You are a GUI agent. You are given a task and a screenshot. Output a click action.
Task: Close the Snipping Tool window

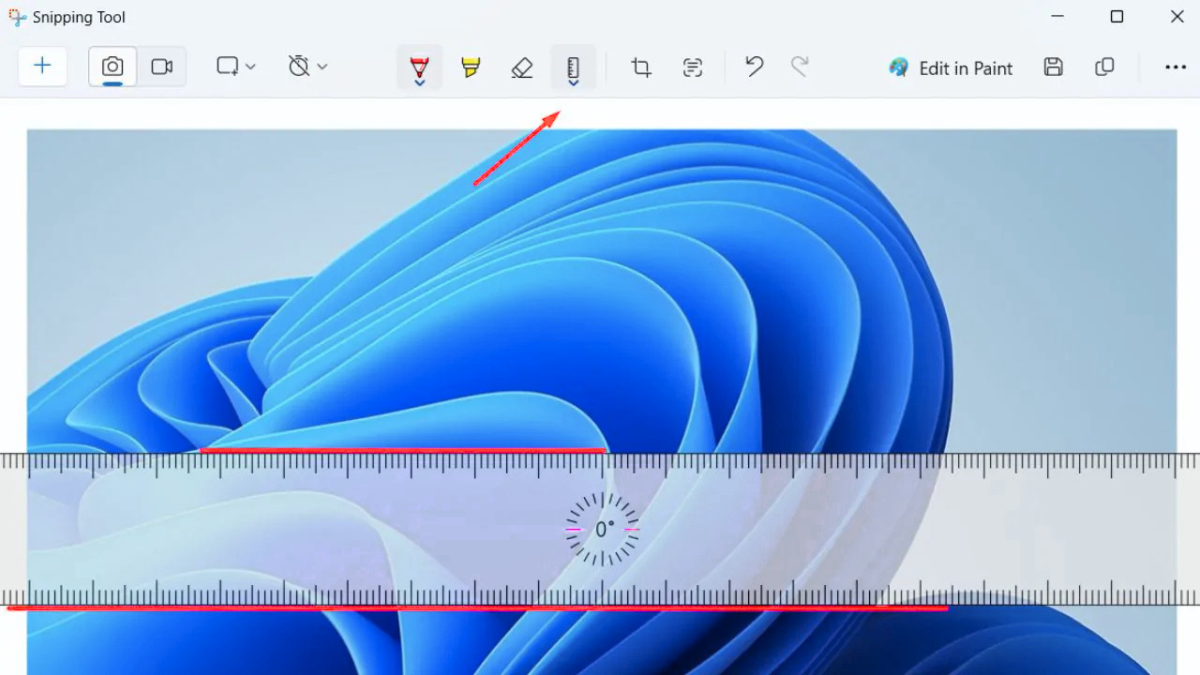(x=1177, y=17)
